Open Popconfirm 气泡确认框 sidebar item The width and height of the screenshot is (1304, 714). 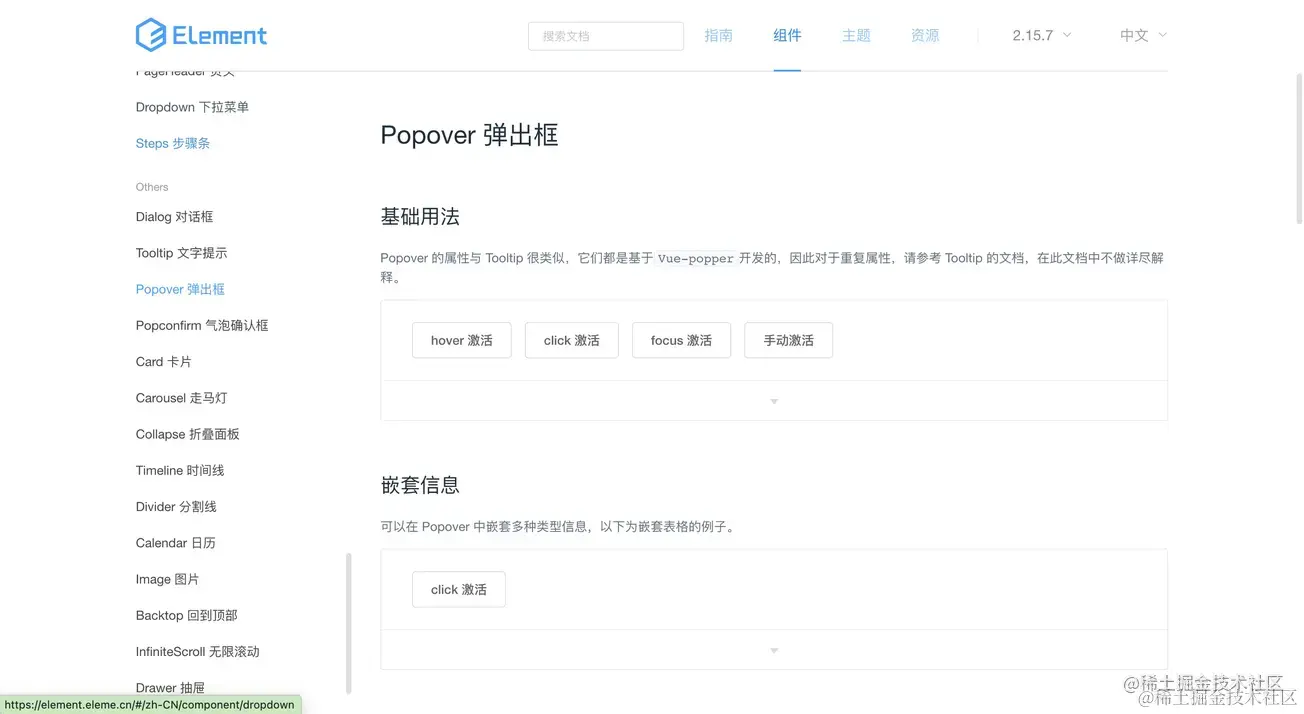(202, 325)
